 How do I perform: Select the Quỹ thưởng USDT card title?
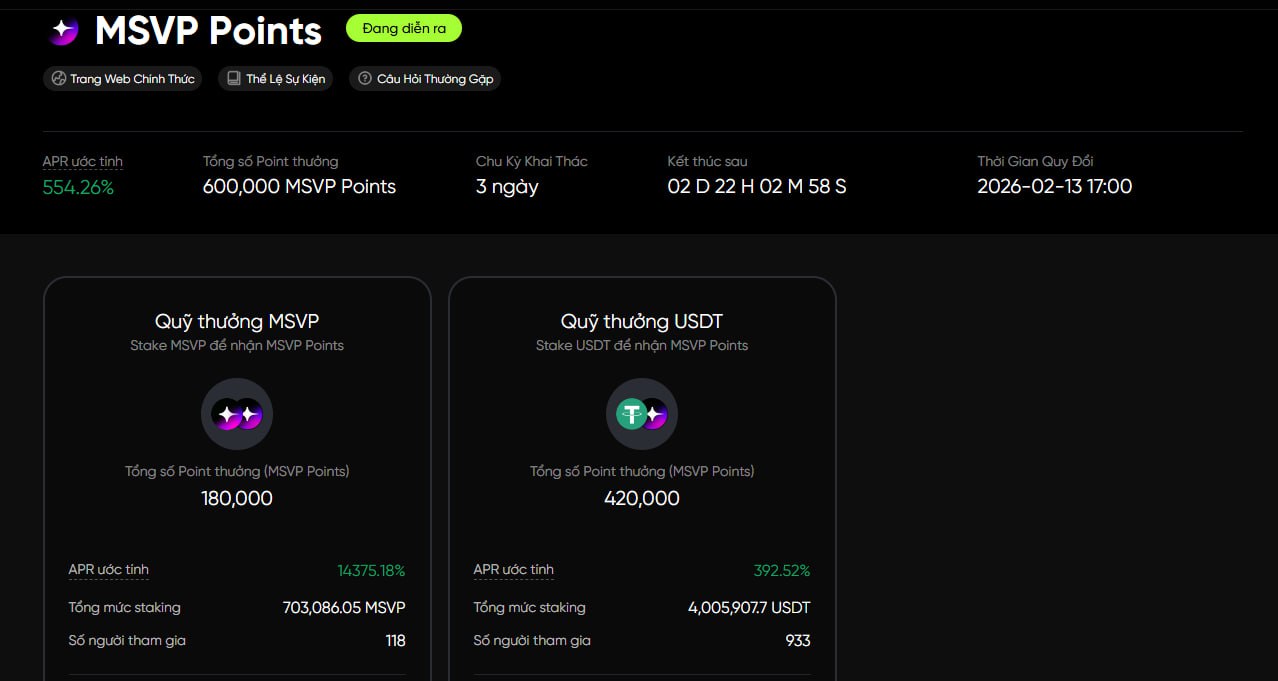click(x=642, y=321)
